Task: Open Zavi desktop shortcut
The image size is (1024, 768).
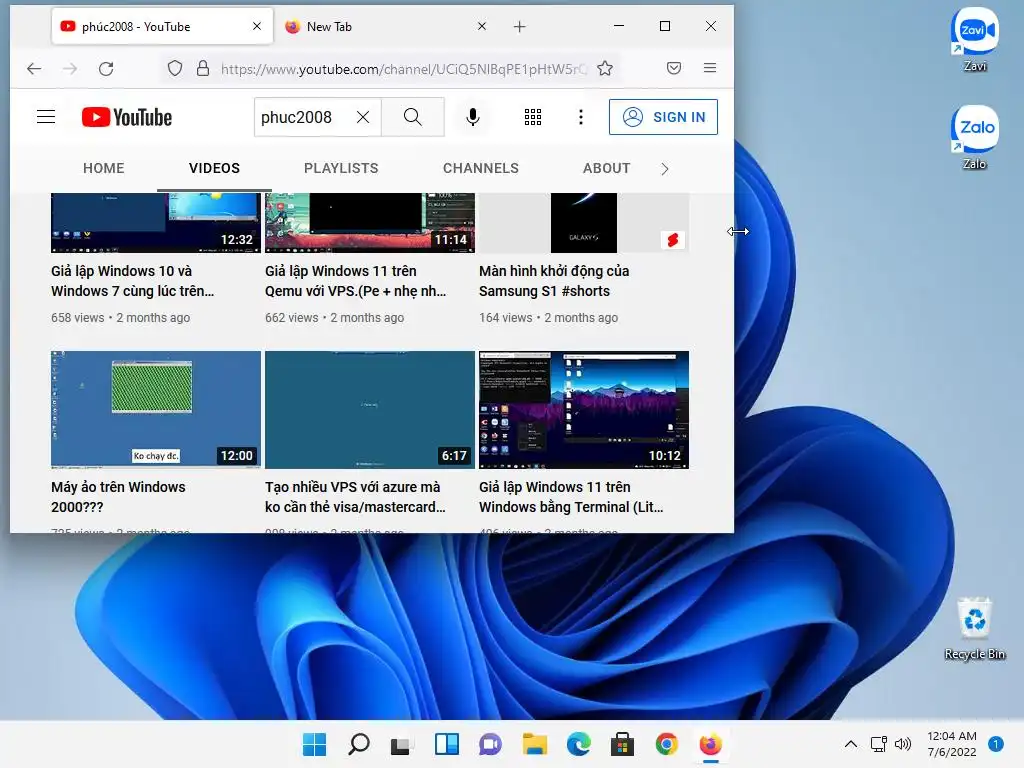Action: coord(974,39)
